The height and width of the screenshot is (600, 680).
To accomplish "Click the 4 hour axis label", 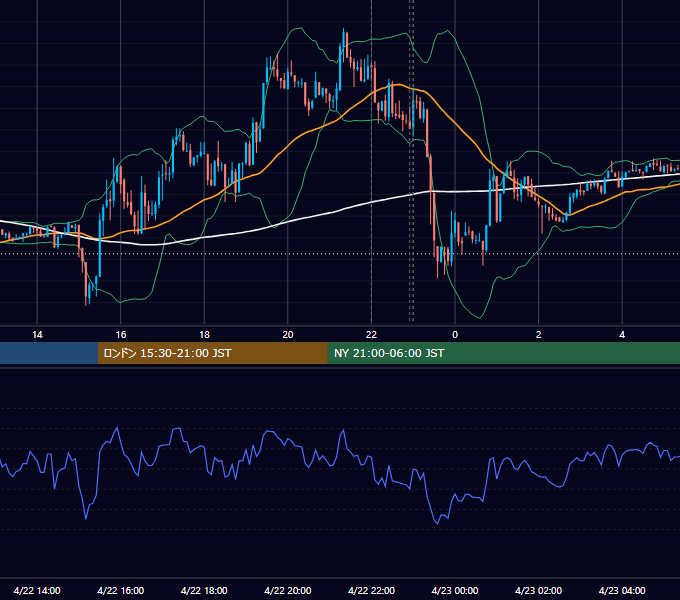I will (622, 335).
